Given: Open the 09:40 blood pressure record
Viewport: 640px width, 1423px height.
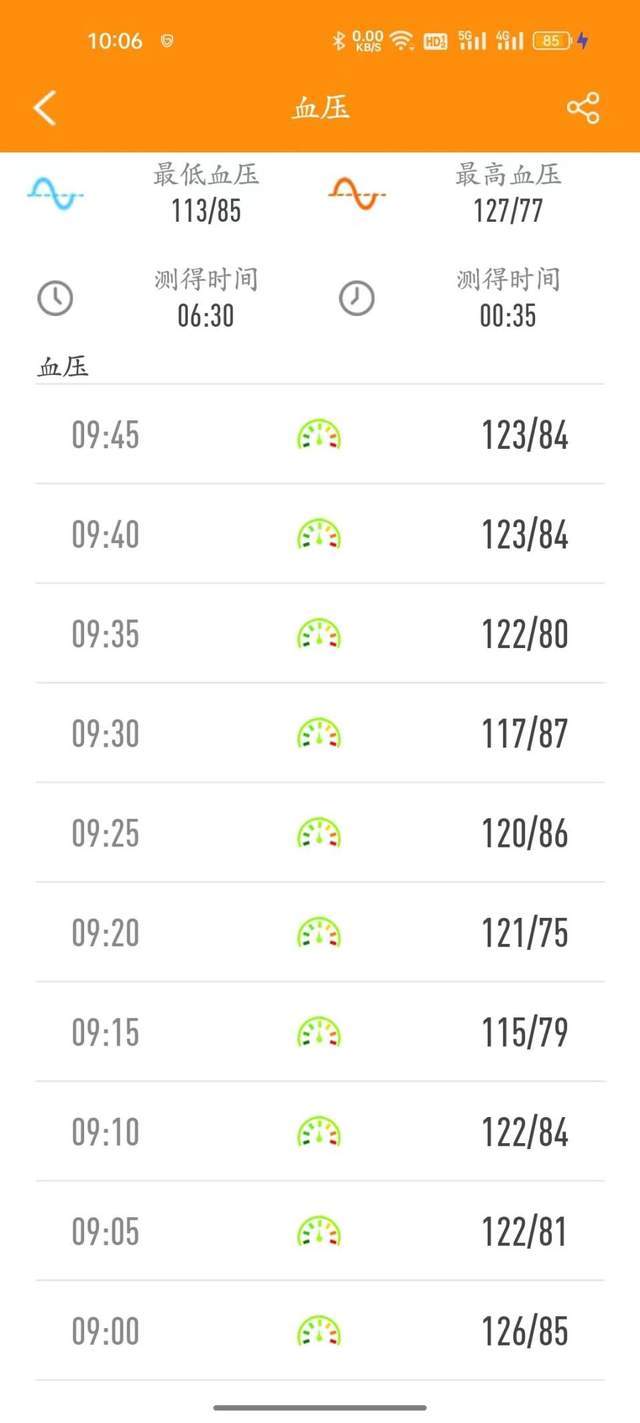Looking at the screenshot, I should [320, 535].
